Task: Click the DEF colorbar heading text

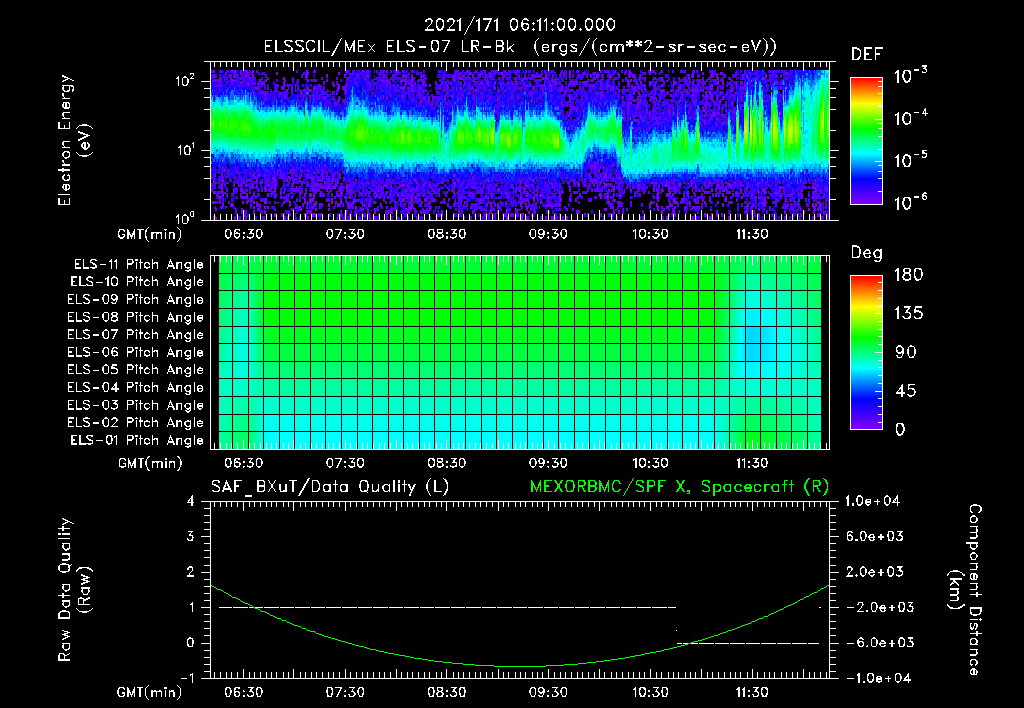Action: coord(867,54)
